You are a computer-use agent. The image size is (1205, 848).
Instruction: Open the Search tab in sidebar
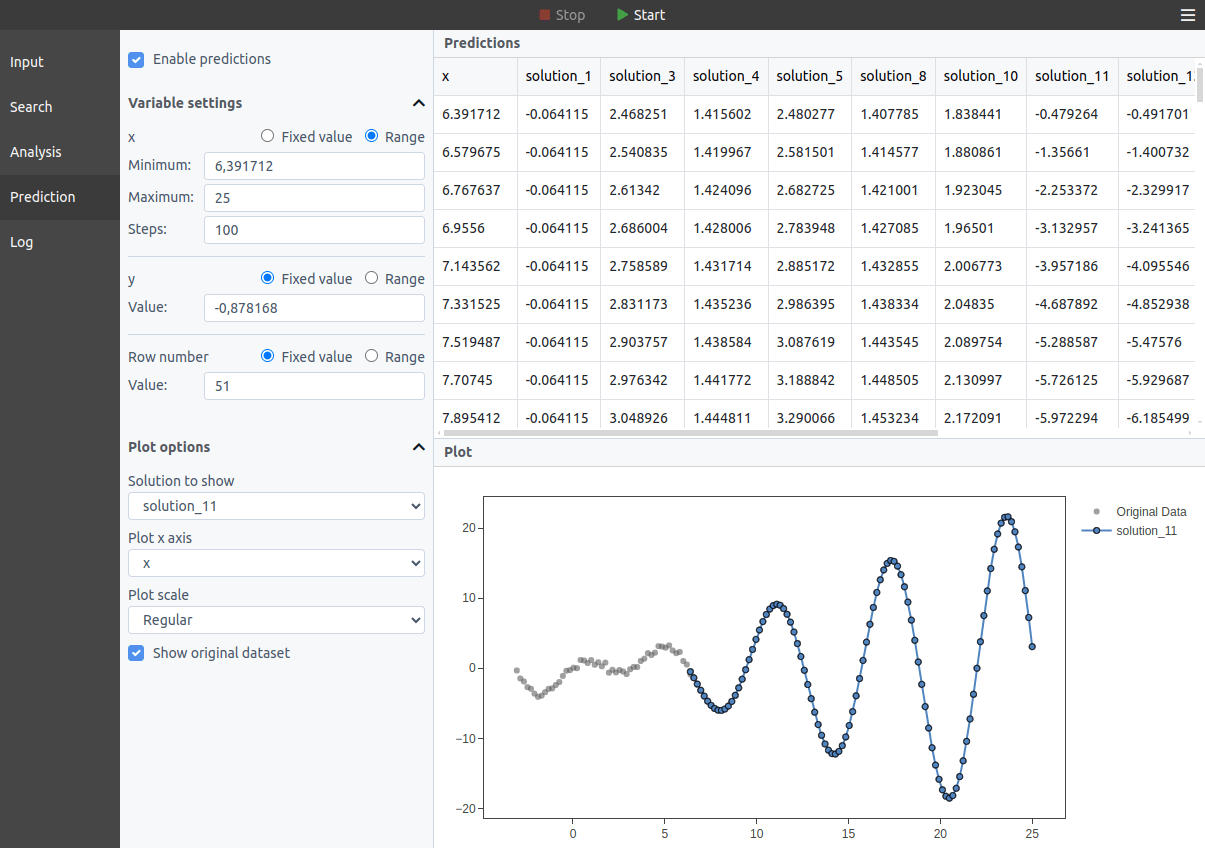(x=31, y=107)
